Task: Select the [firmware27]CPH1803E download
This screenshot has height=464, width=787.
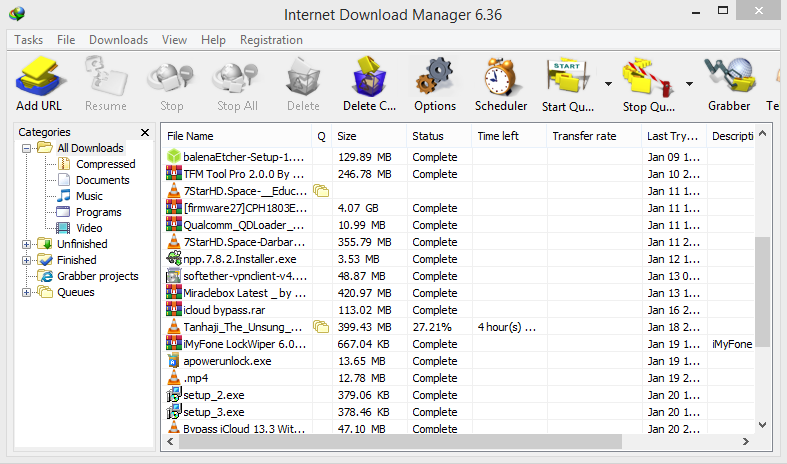Action: (458, 208)
